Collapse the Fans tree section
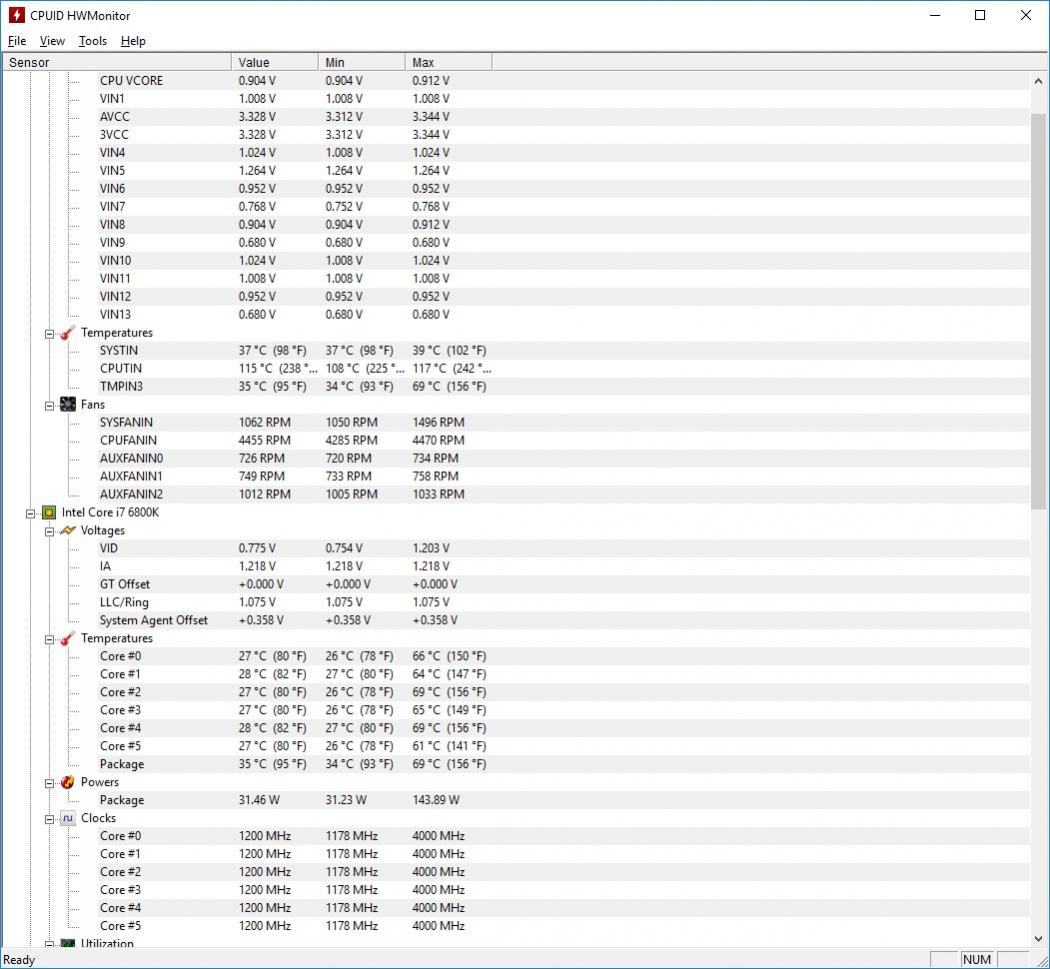Screen dimensions: 1050x969 click(49, 406)
